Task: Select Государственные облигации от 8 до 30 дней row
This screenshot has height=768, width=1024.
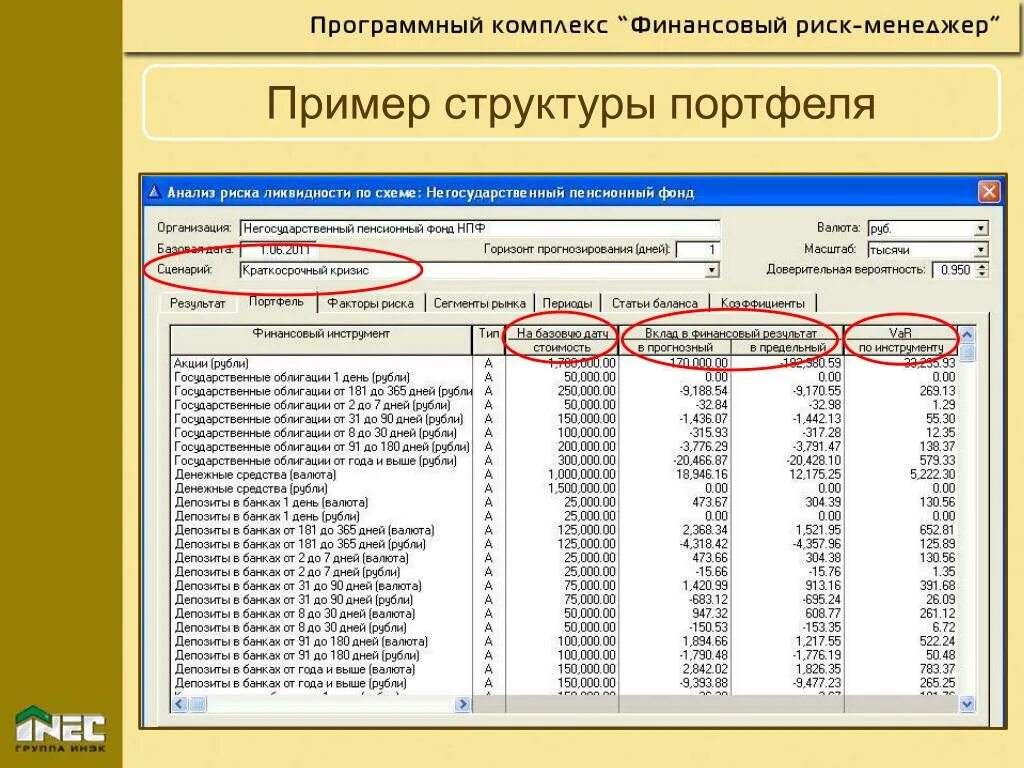Action: point(565,432)
